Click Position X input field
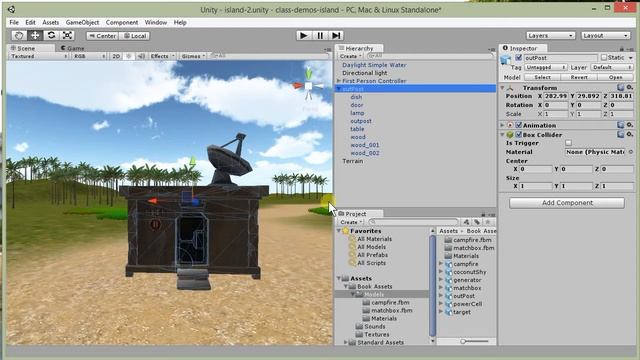The height and width of the screenshot is (360, 640). (x=556, y=96)
